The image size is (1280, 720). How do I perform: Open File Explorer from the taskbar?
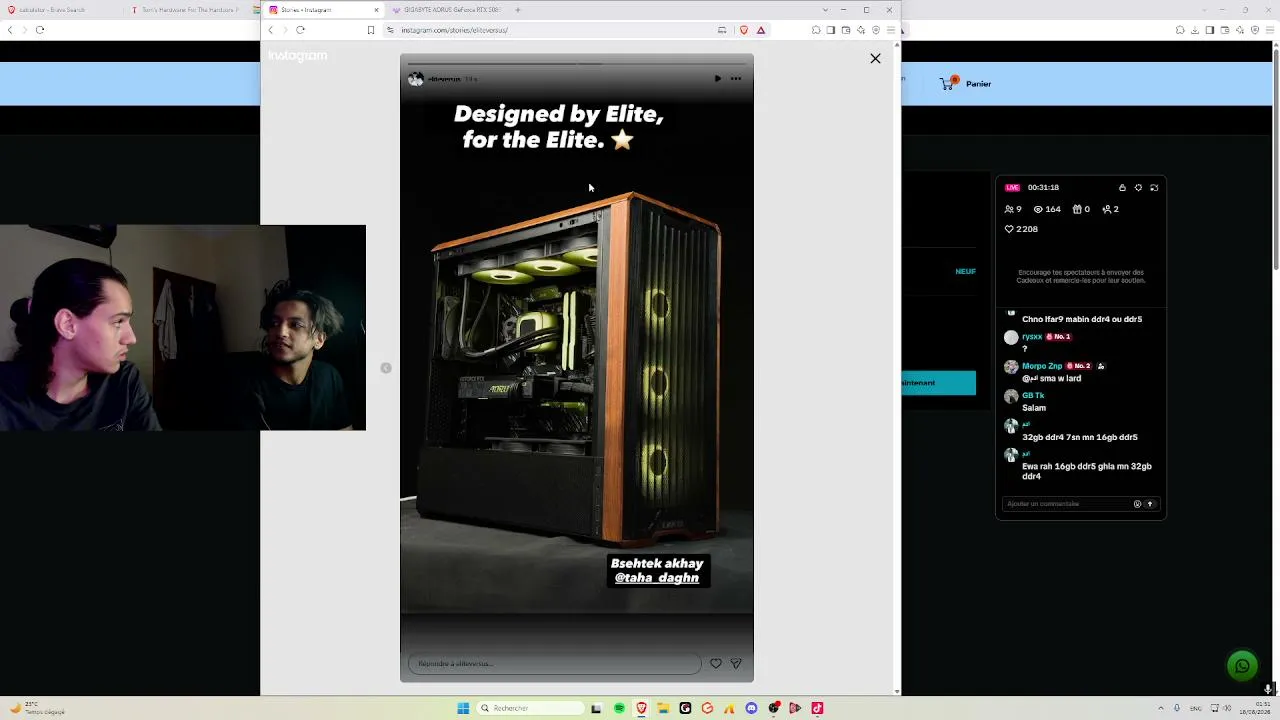tap(662, 708)
